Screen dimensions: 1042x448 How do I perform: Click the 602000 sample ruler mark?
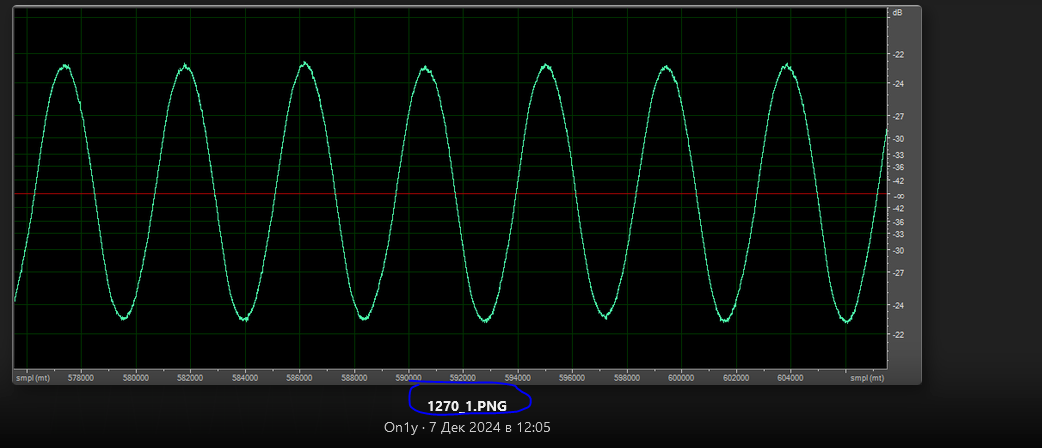(736, 378)
